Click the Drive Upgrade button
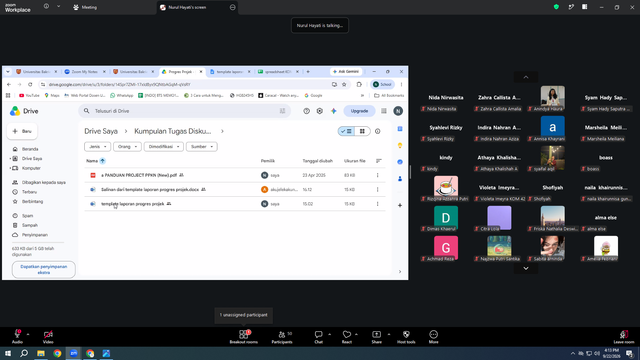The image size is (640, 360). point(359,111)
